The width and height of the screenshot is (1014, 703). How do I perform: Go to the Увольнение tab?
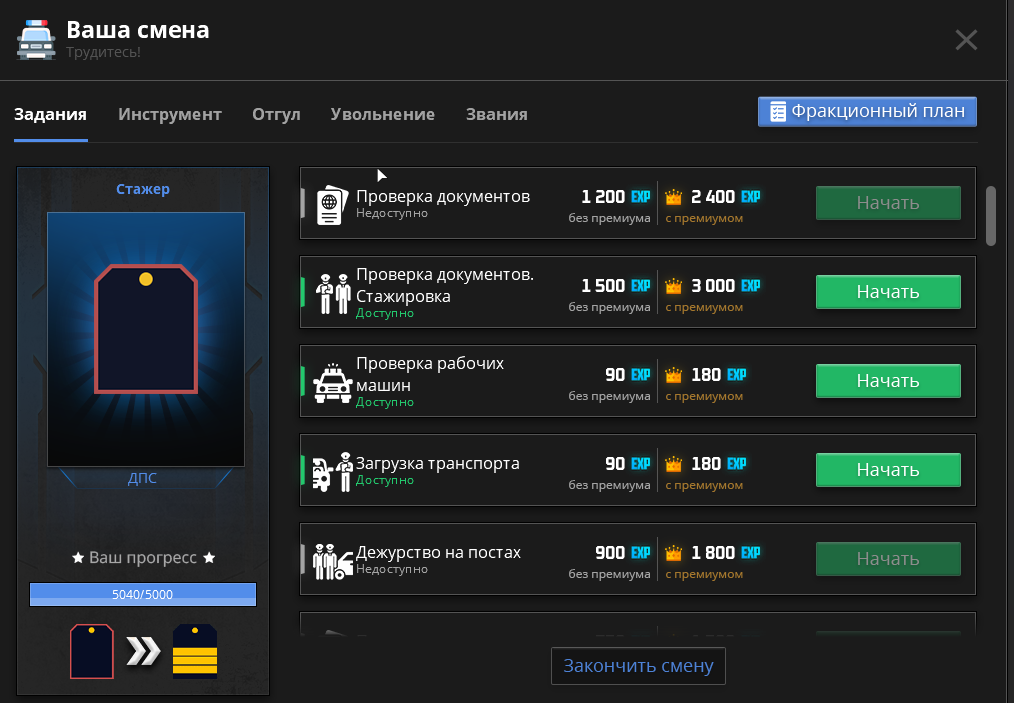[x=382, y=114]
